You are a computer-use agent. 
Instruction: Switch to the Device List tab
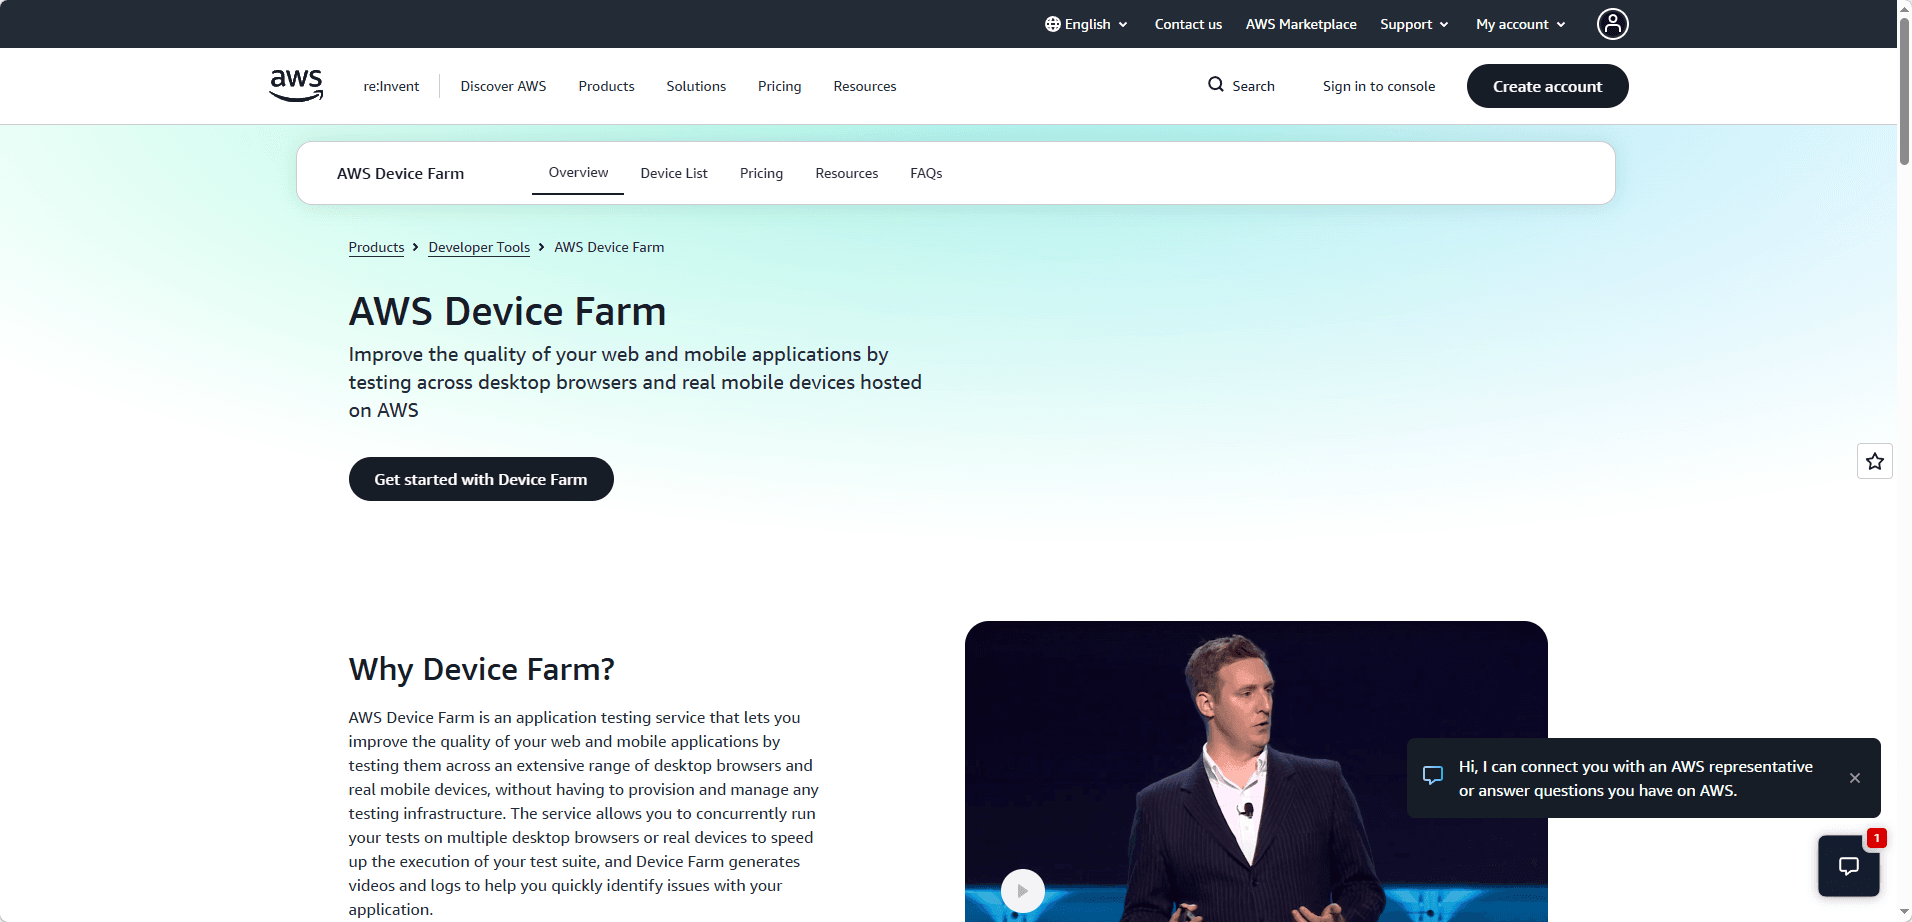point(674,173)
